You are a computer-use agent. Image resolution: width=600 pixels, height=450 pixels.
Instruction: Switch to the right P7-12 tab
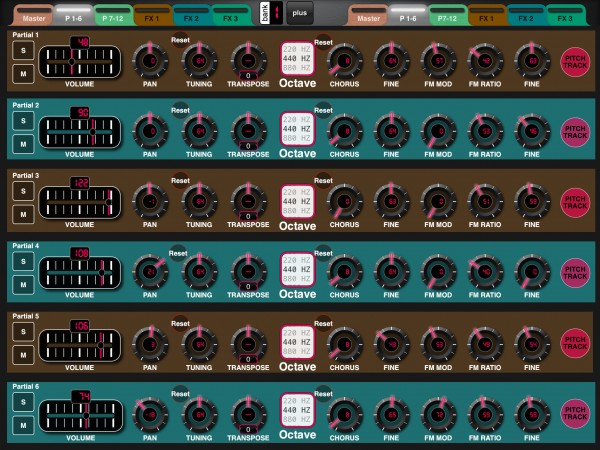point(447,15)
